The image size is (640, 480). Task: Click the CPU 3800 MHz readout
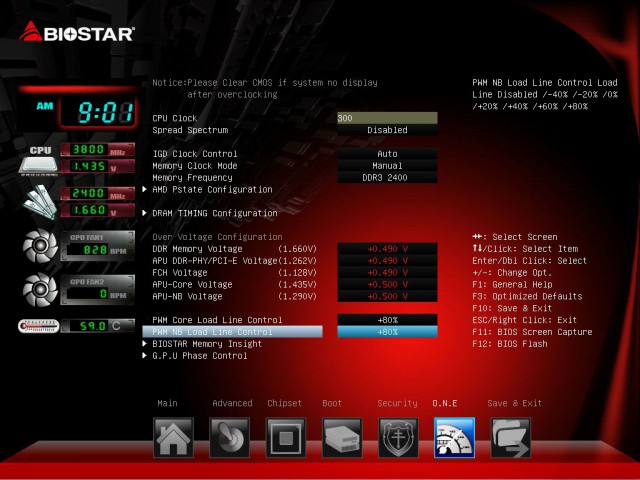pos(98,149)
